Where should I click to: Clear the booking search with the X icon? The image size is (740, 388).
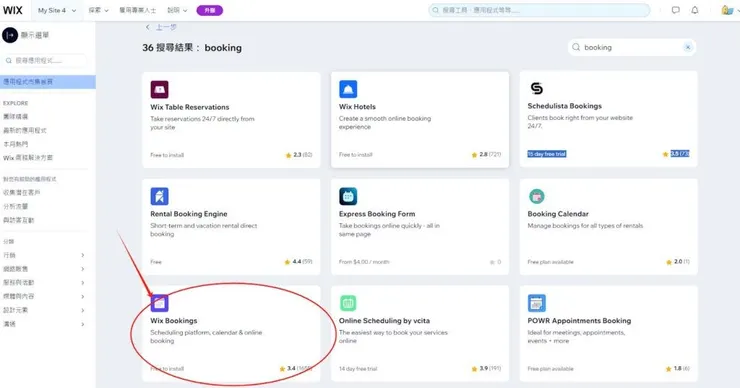pos(688,47)
